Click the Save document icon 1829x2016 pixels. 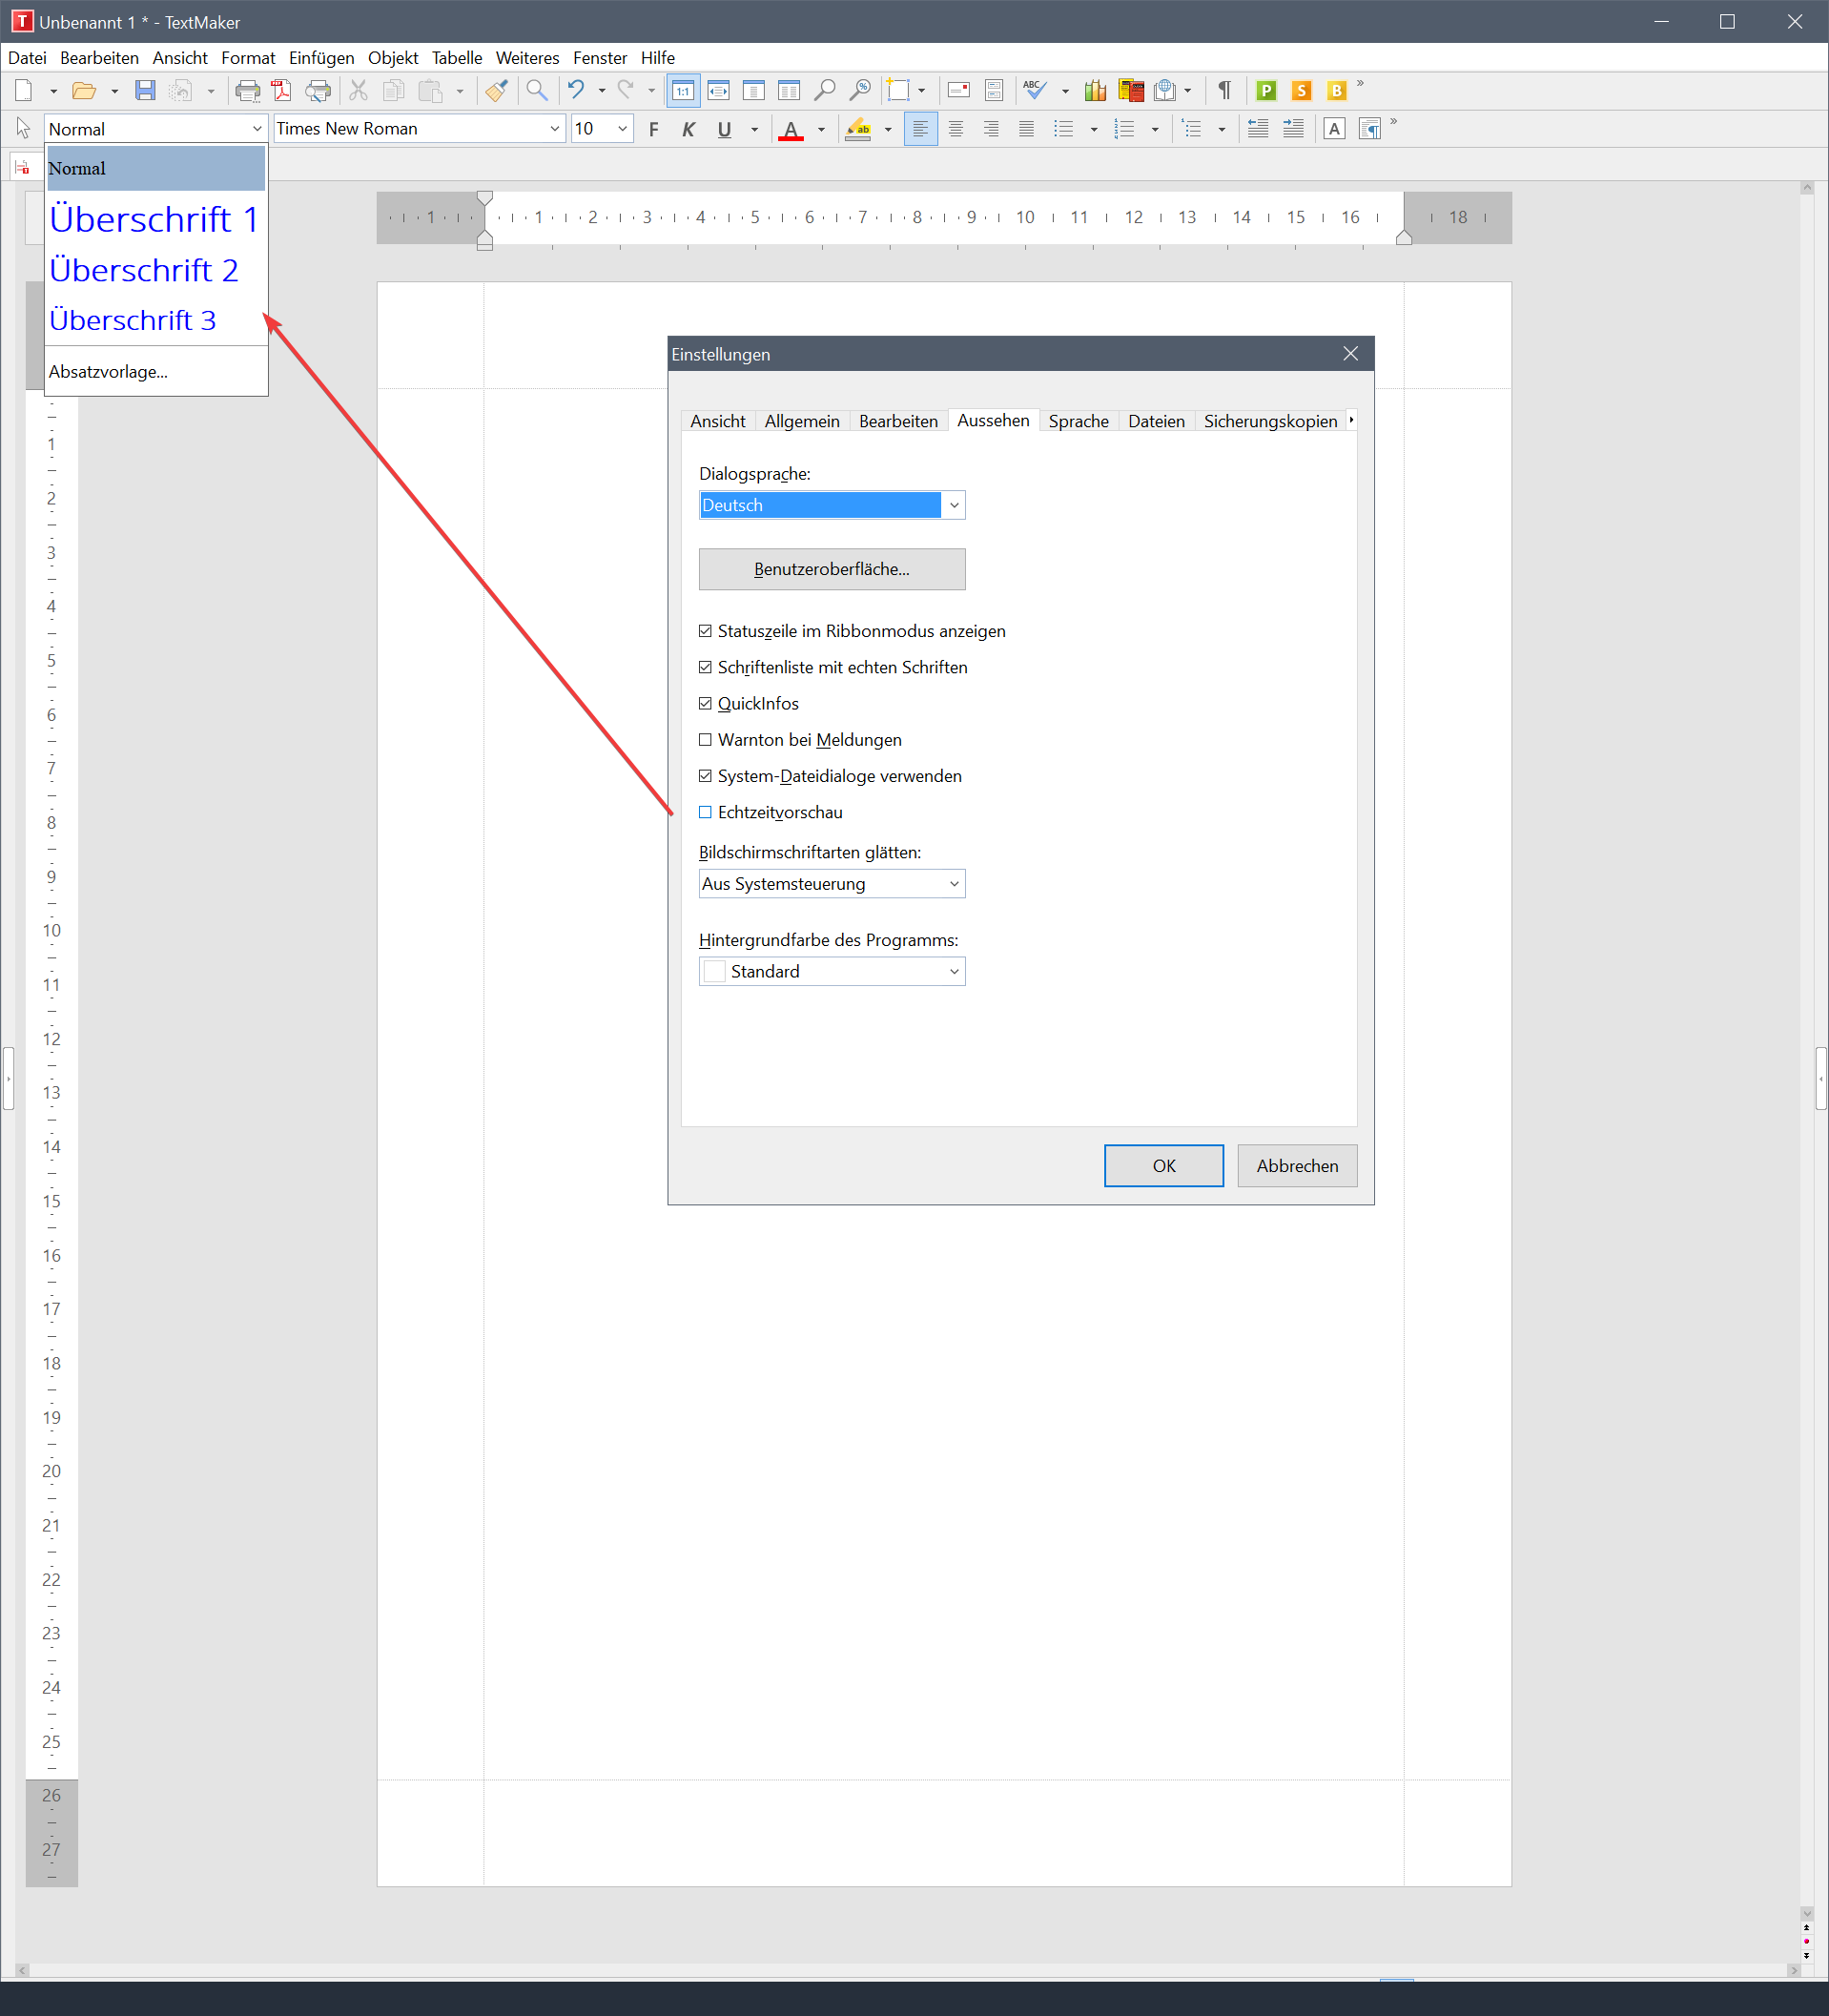(146, 91)
